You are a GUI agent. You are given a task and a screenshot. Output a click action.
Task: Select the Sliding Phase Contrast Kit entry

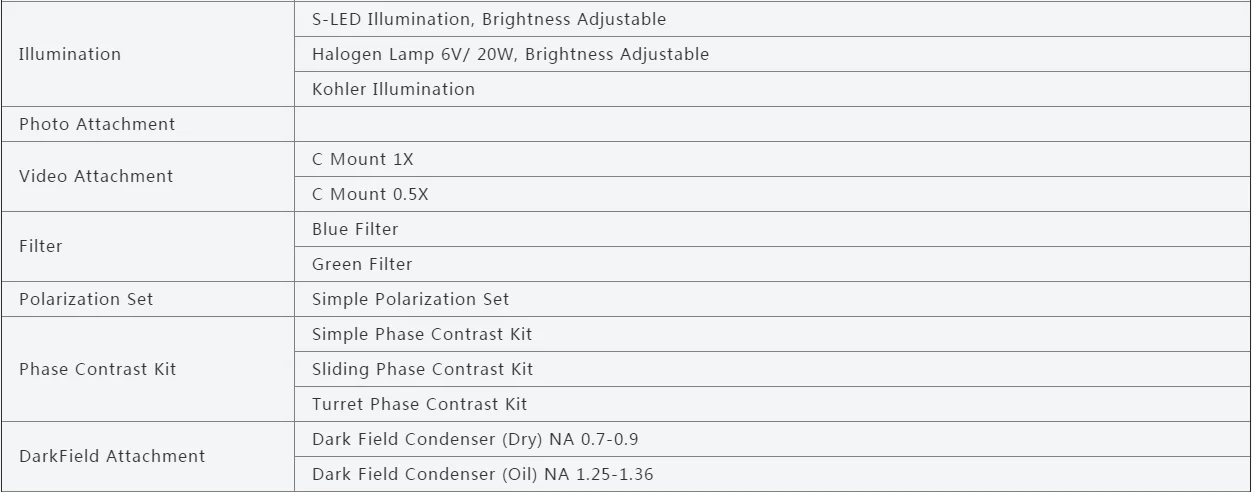pyautogui.click(x=422, y=369)
